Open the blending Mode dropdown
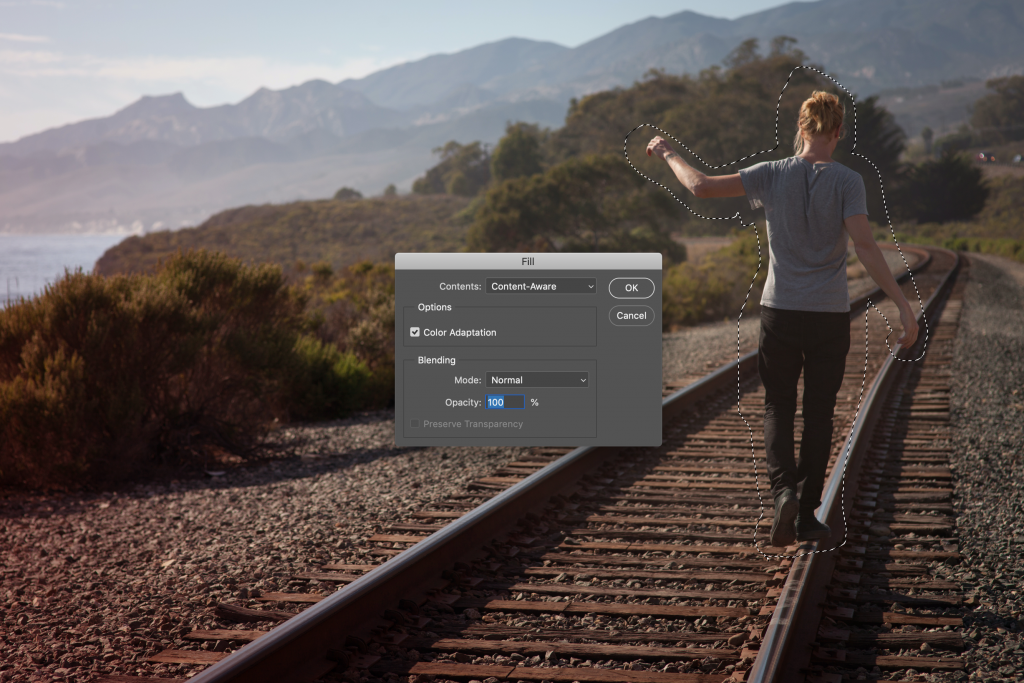 537,380
